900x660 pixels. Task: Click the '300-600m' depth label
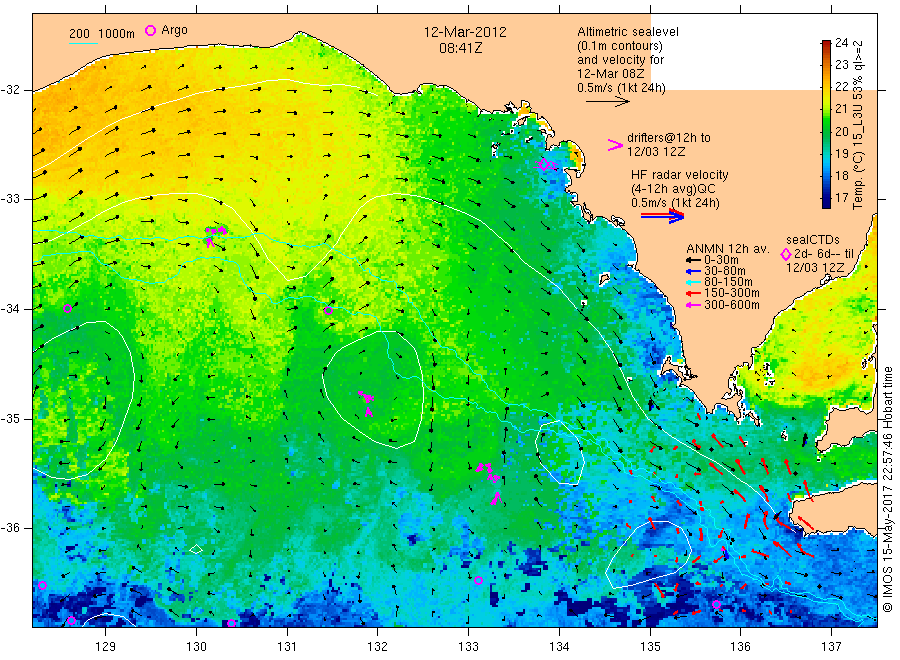[x=732, y=305]
